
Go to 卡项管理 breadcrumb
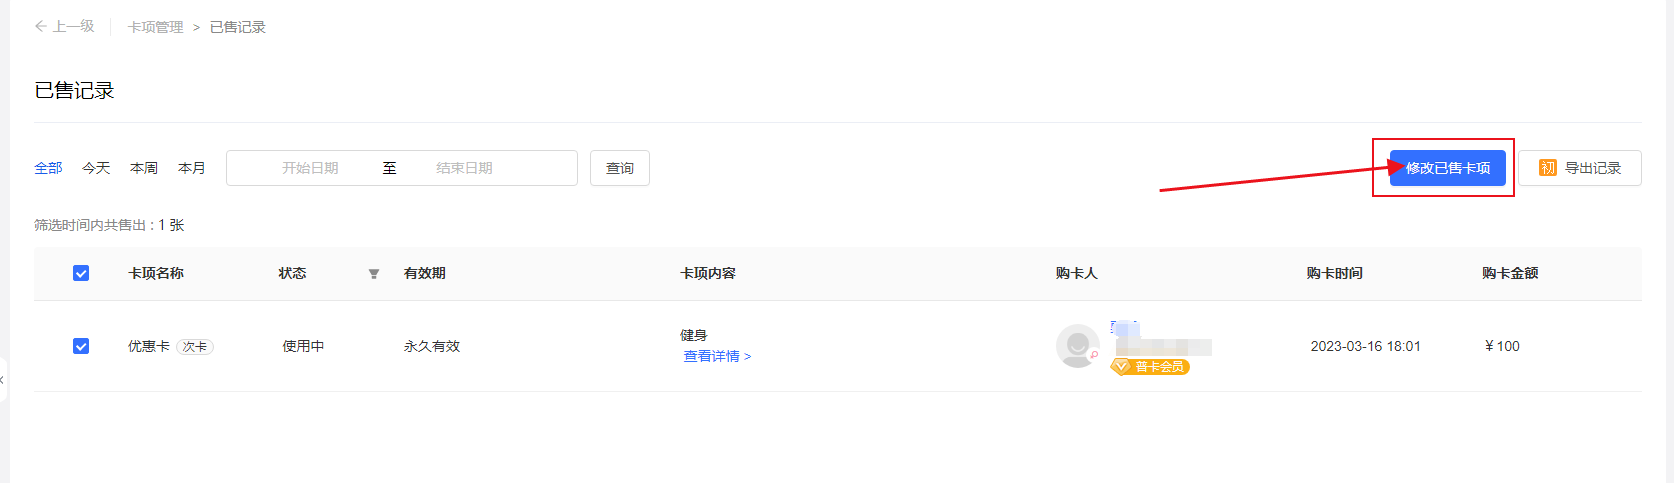tap(155, 27)
